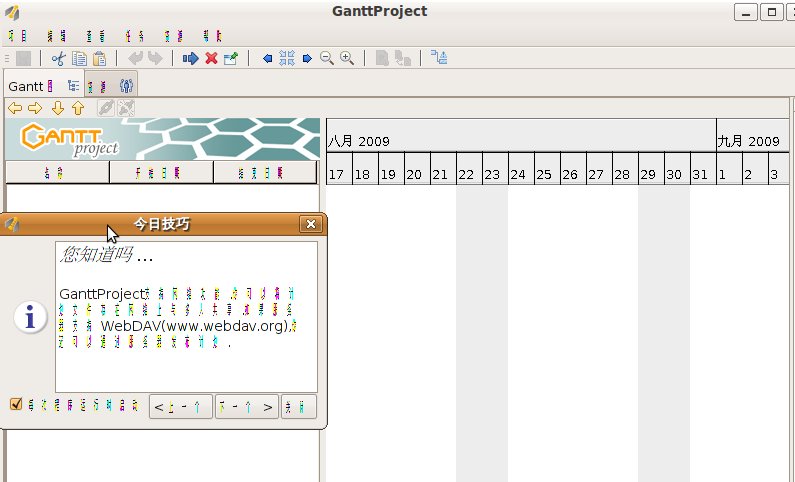The image size is (795, 482).
Task: Click day 3 under 九月 2009
Action: point(779,169)
